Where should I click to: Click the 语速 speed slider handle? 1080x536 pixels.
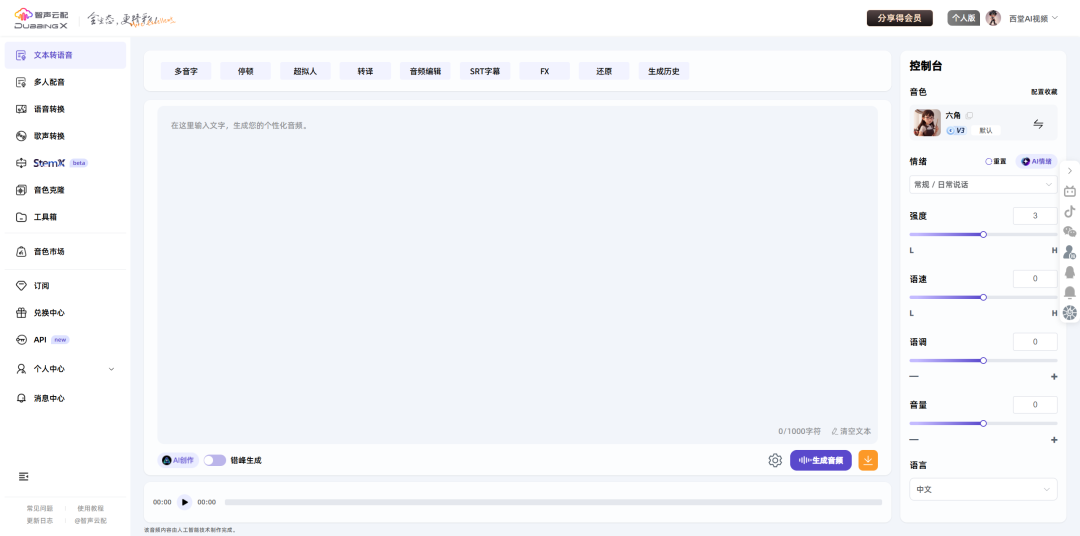pyautogui.click(x=983, y=297)
